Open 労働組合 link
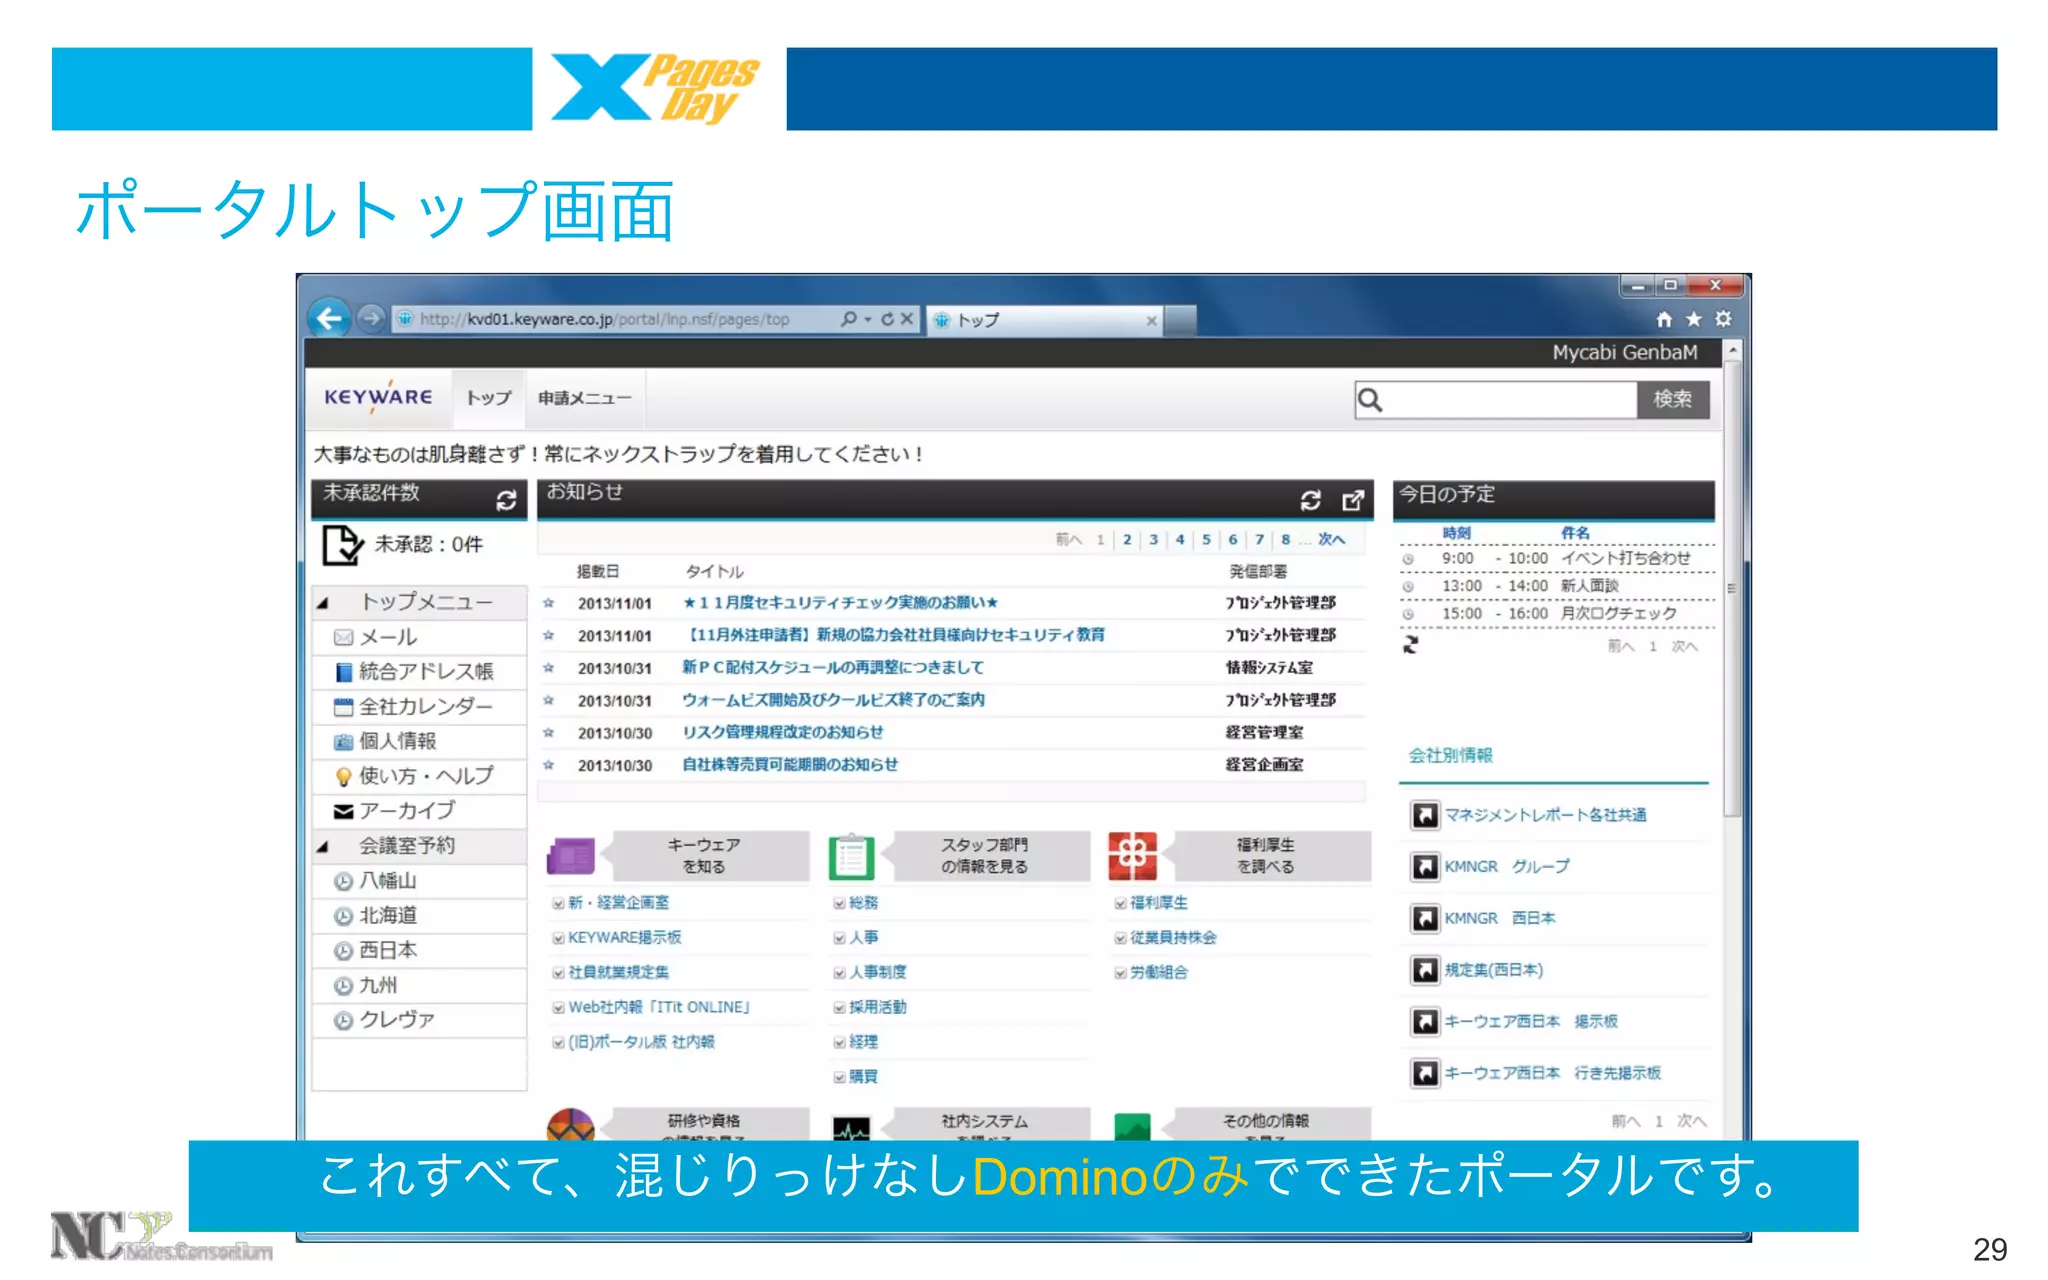 coord(1158,972)
